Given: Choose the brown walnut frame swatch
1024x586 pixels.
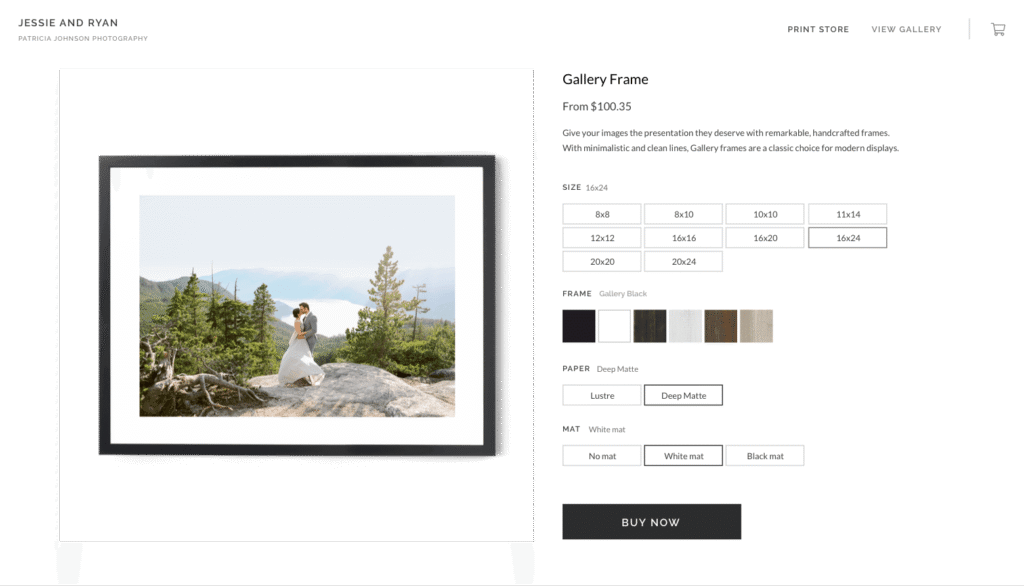Looking at the screenshot, I should tap(720, 326).
